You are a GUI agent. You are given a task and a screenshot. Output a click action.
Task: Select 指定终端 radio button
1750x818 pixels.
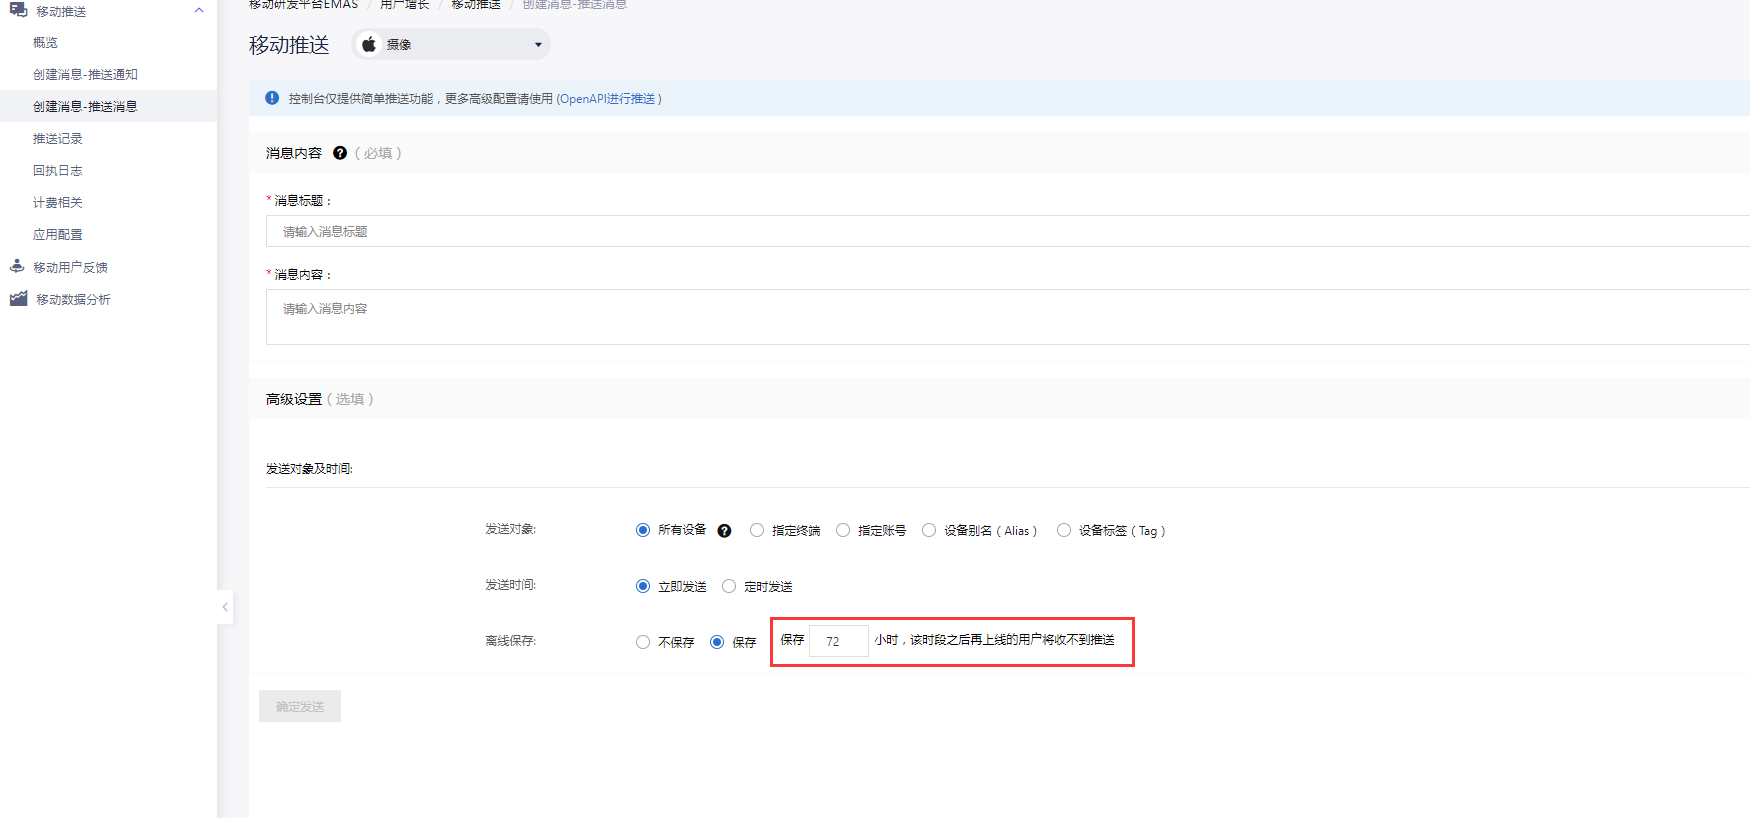(757, 530)
